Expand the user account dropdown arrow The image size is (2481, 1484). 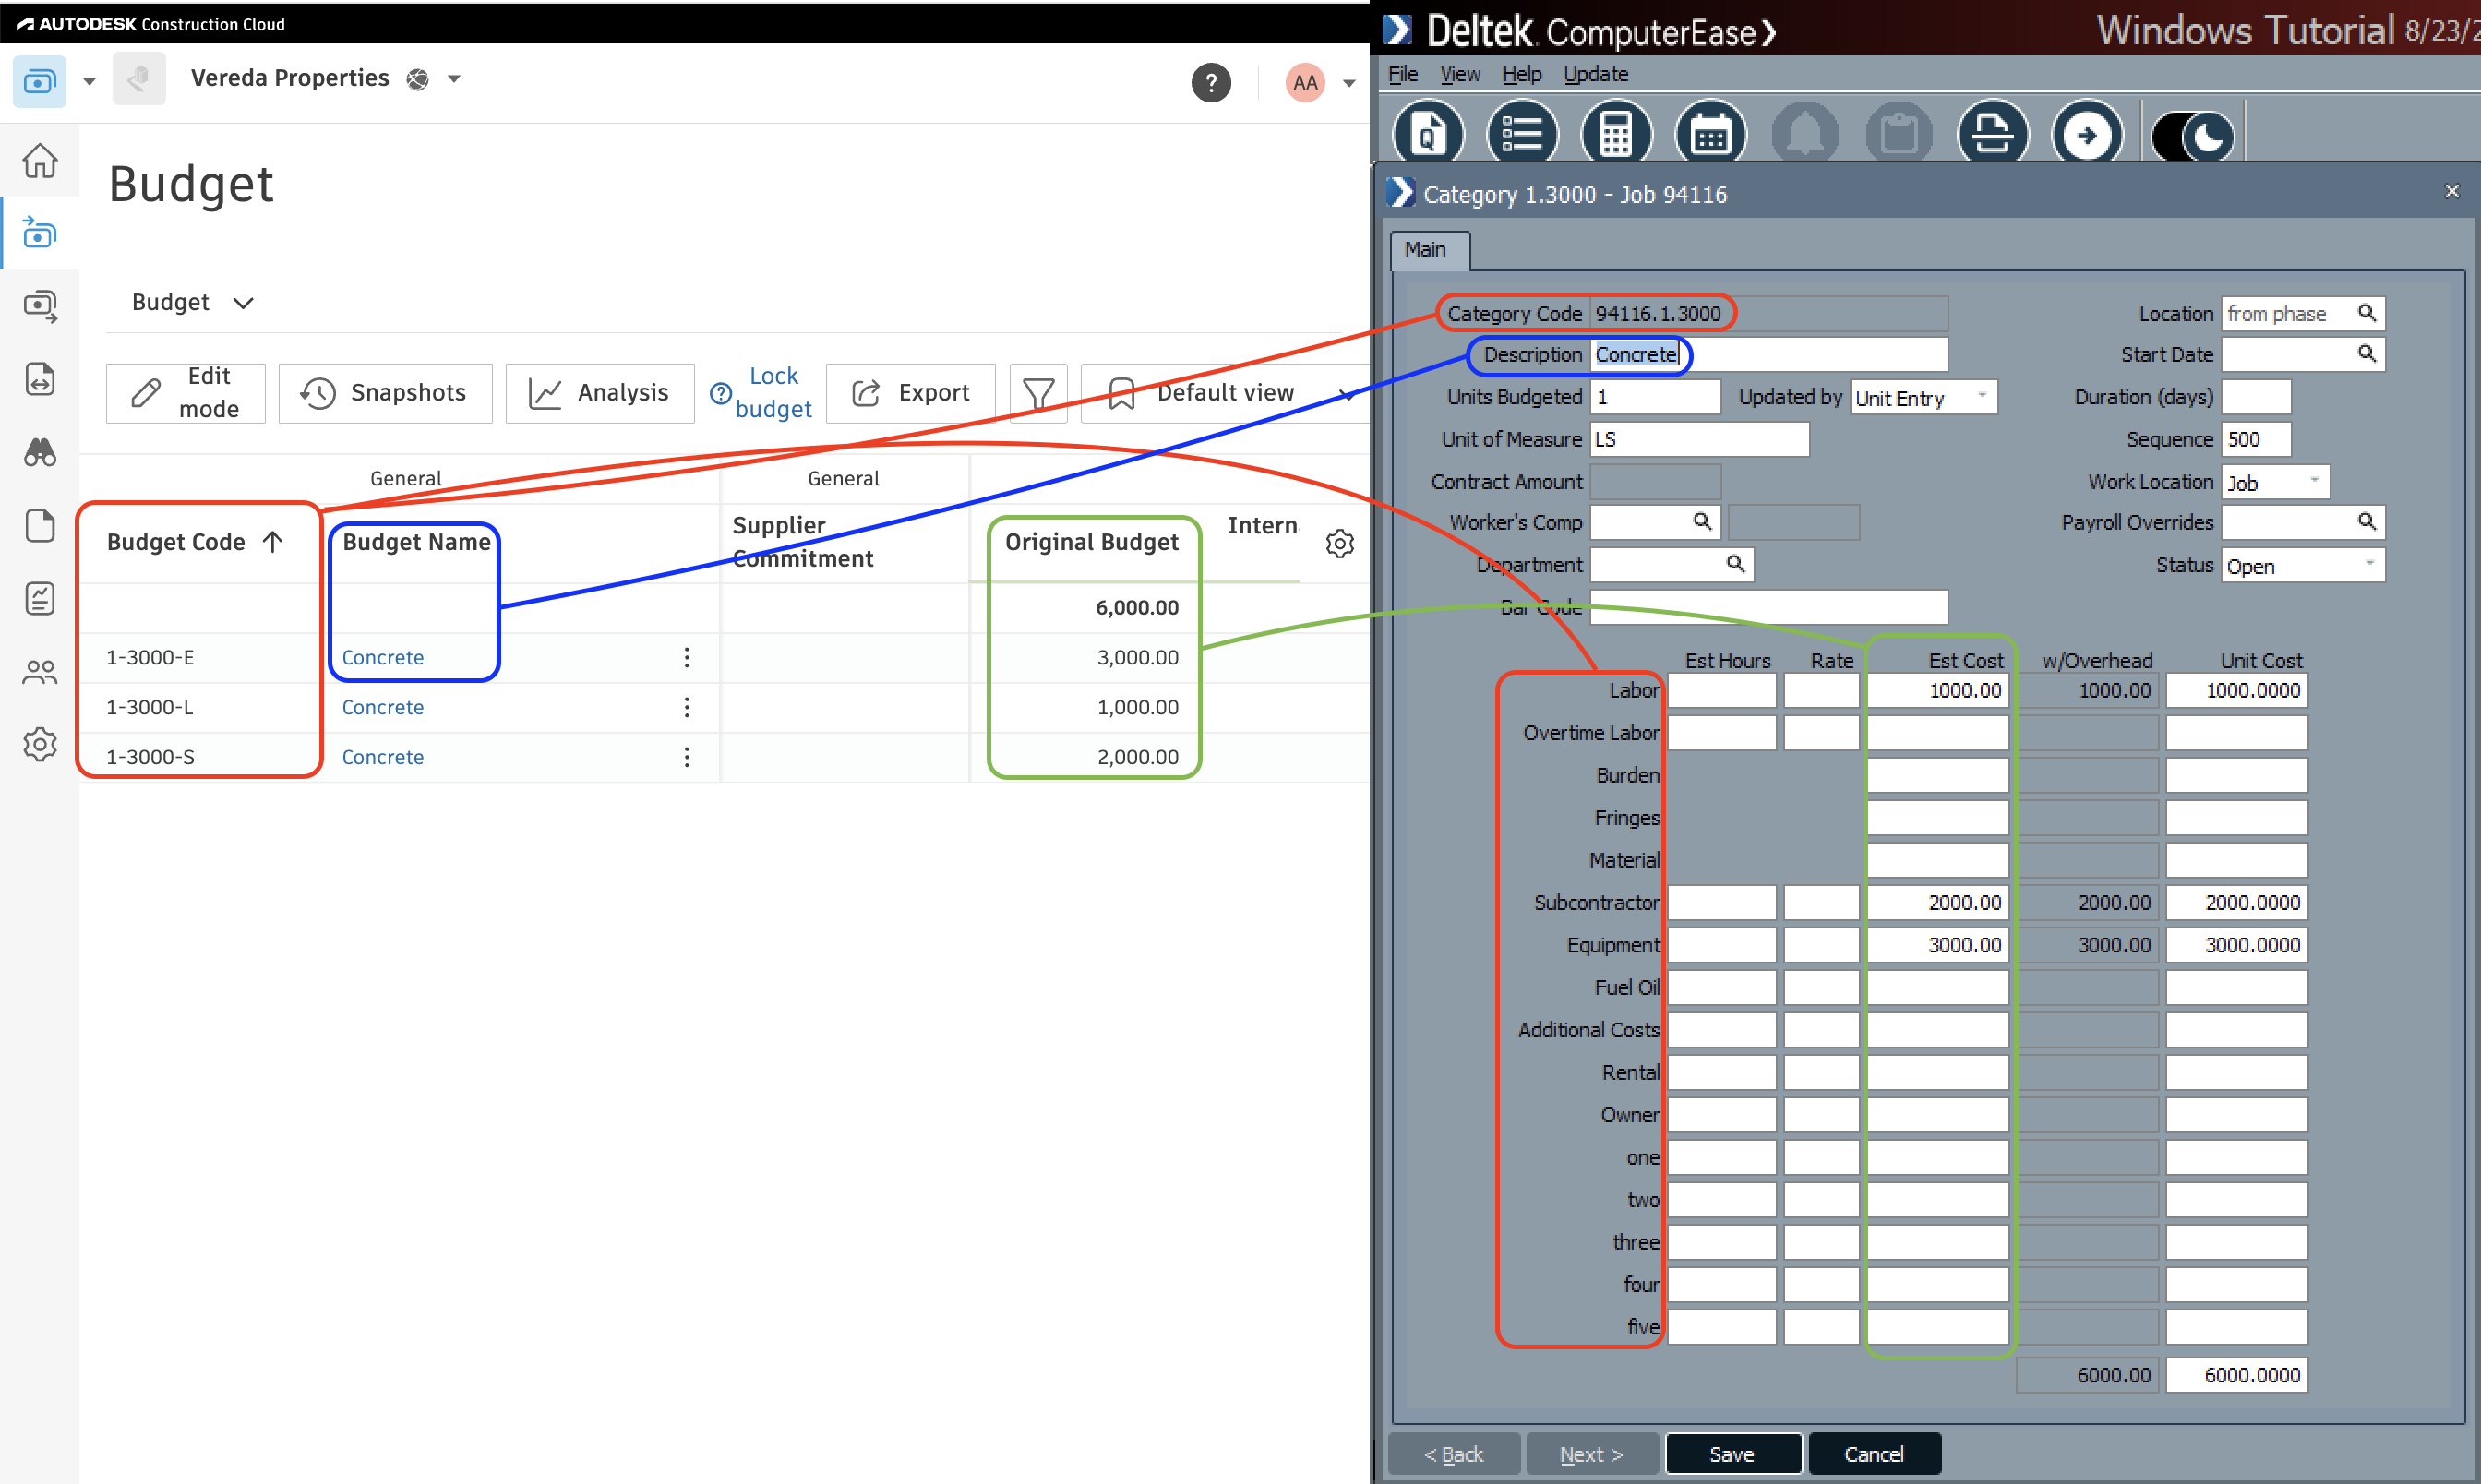pos(1349,83)
